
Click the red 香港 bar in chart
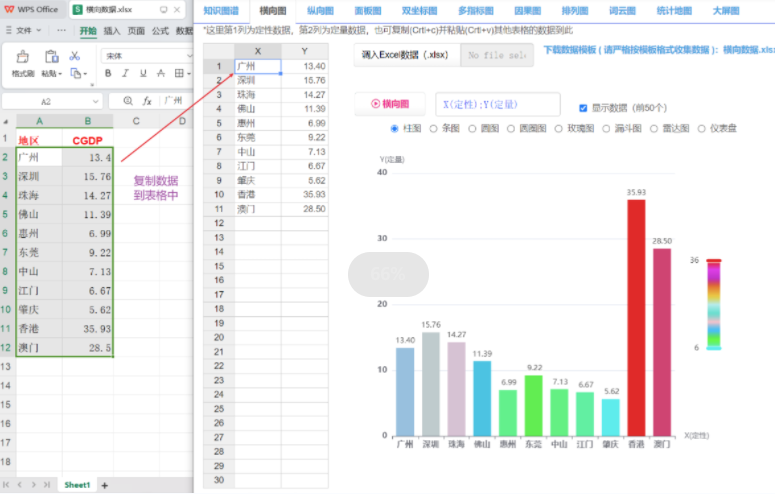pyautogui.click(x=636, y=318)
